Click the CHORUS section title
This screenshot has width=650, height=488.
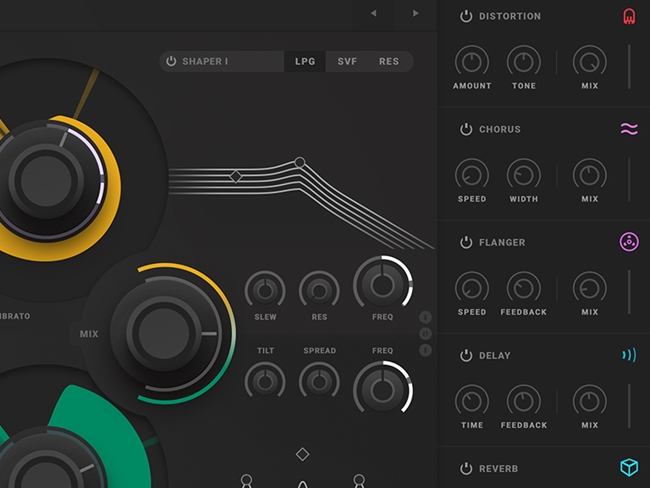click(500, 129)
